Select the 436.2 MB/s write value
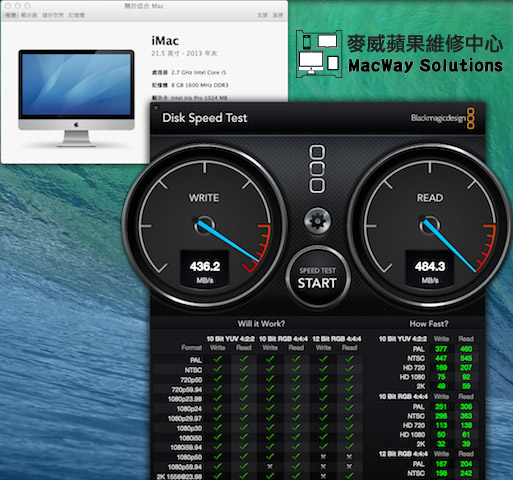The height and width of the screenshot is (480, 513). coord(205,266)
